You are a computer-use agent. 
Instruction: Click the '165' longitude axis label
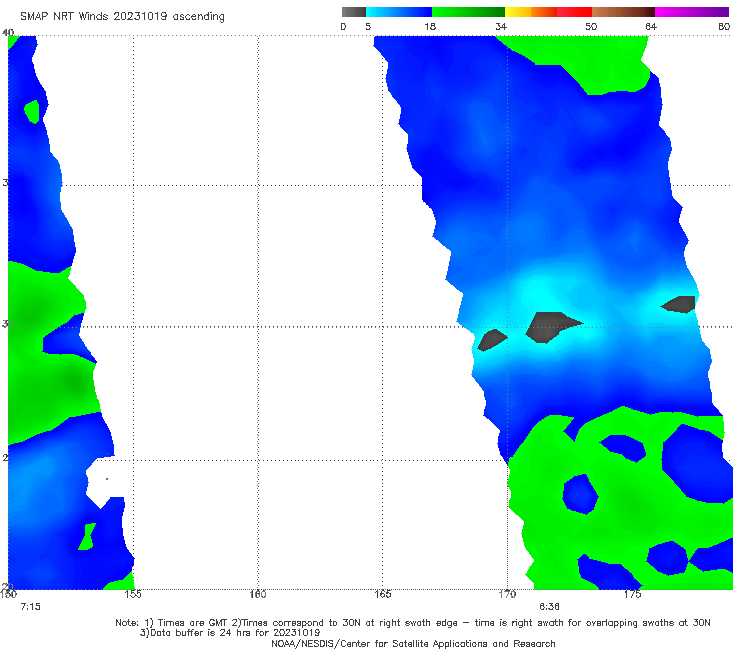tap(383, 594)
